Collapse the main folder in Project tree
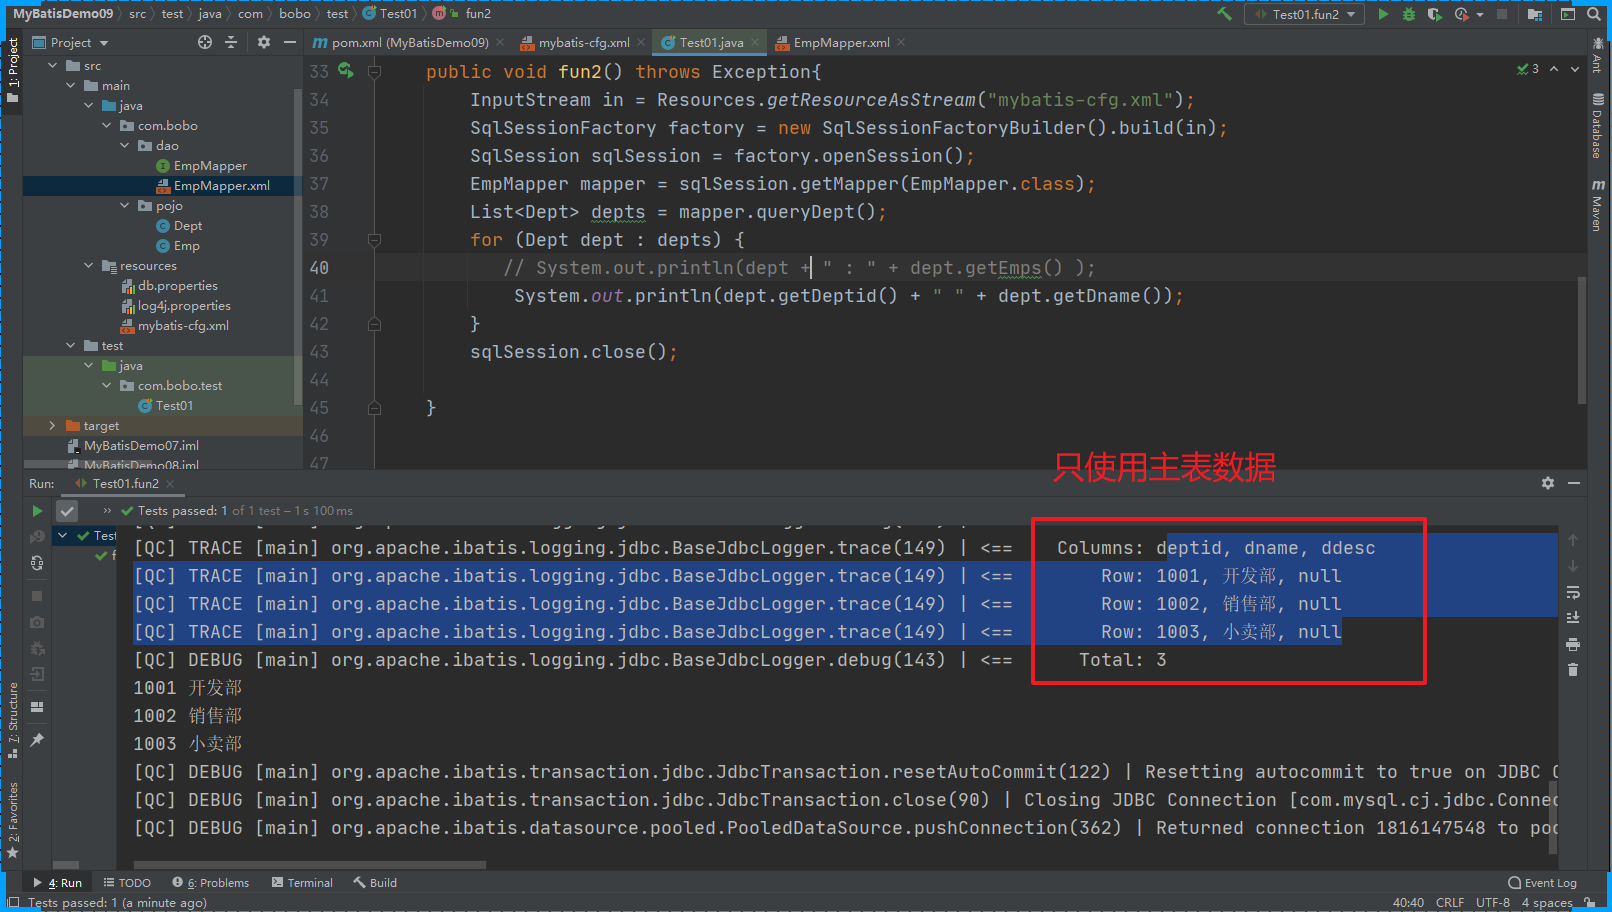This screenshot has width=1612, height=912. [x=71, y=85]
